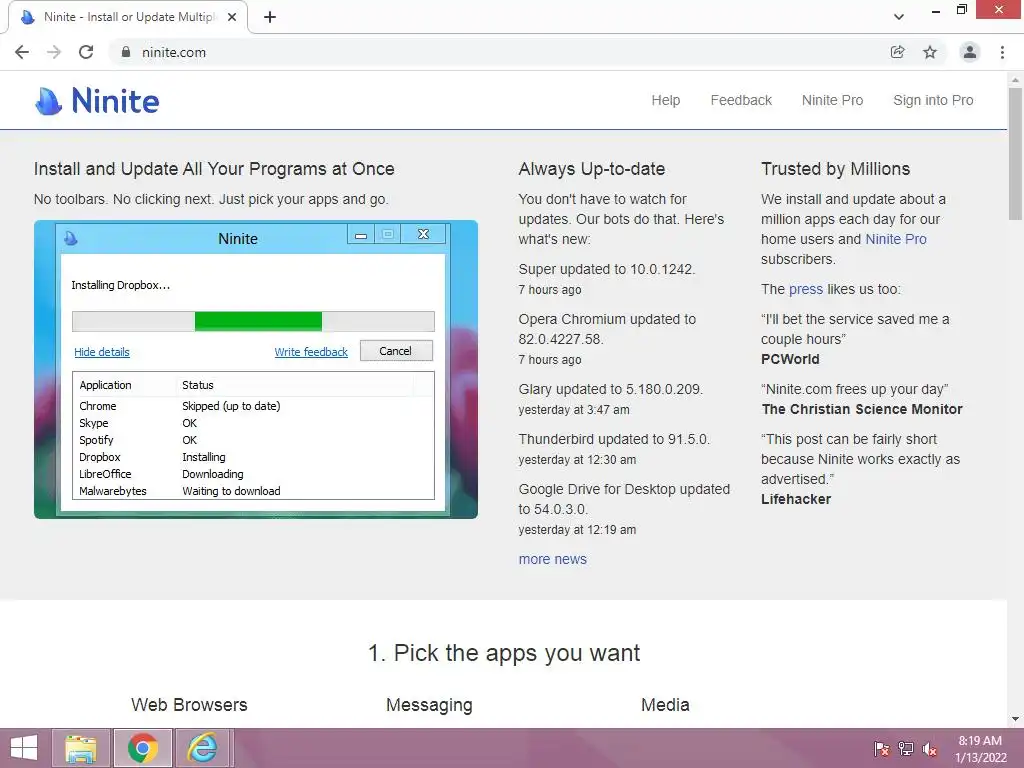Viewport: 1024px width, 768px height.
Task: Click 'Google Drive for Desktop updated' text
Action: tap(624, 489)
